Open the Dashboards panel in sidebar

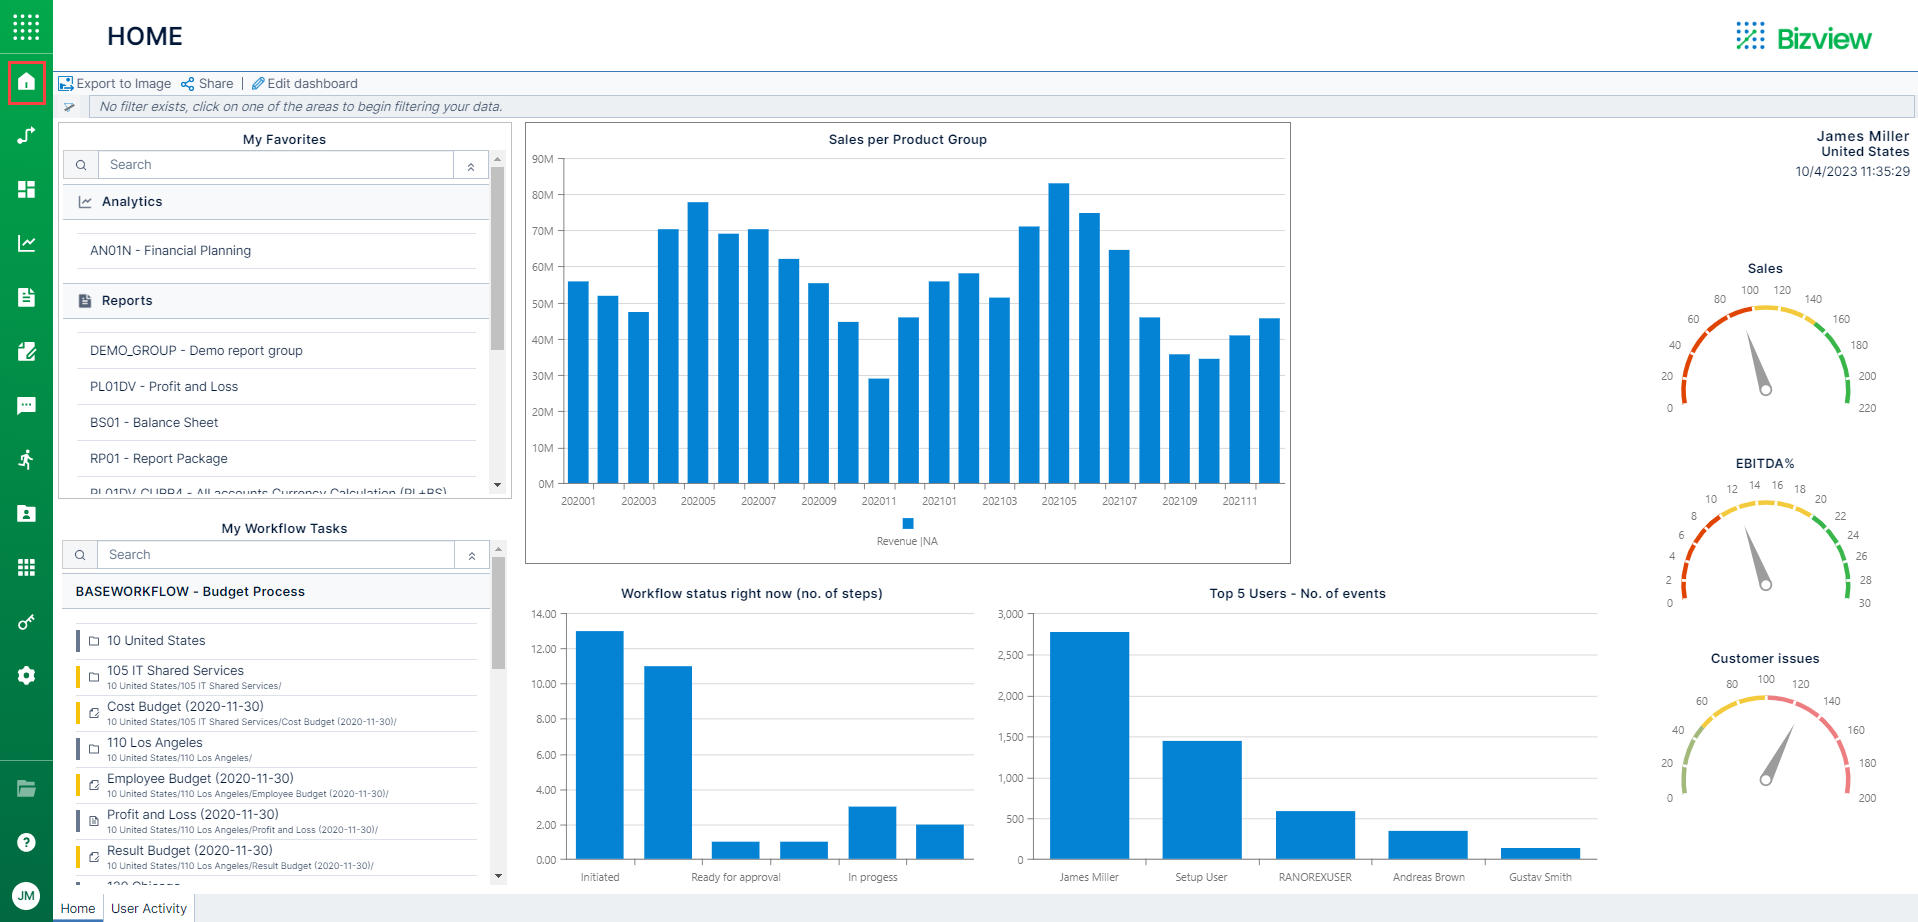pyautogui.click(x=26, y=189)
